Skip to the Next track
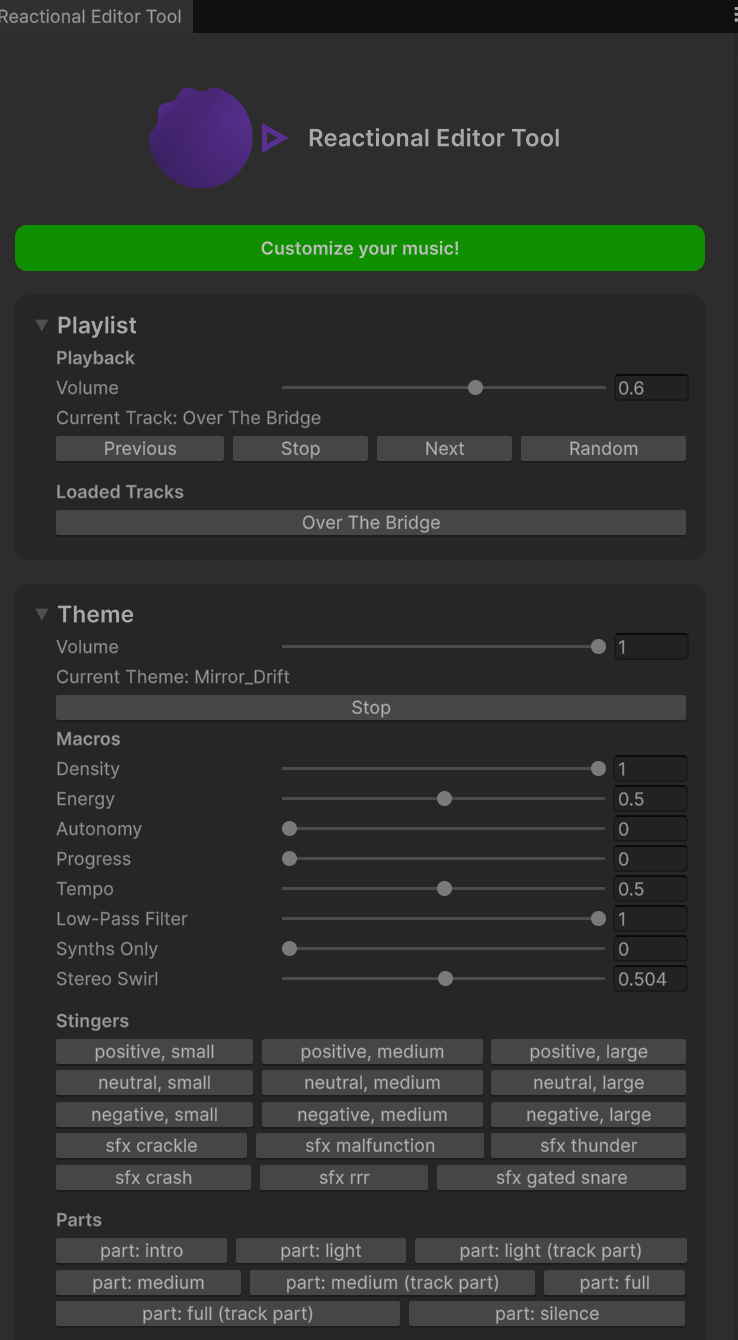This screenshot has width=738, height=1340. pos(444,449)
